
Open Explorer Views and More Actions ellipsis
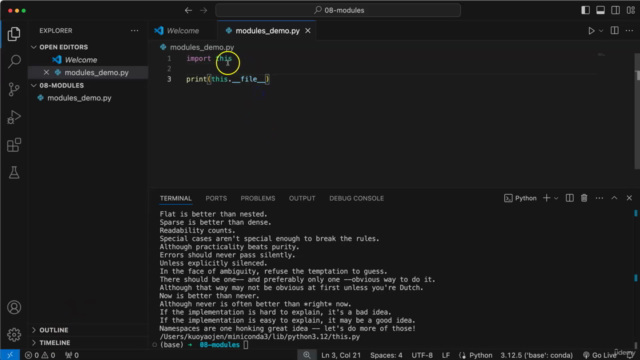(x=134, y=31)
